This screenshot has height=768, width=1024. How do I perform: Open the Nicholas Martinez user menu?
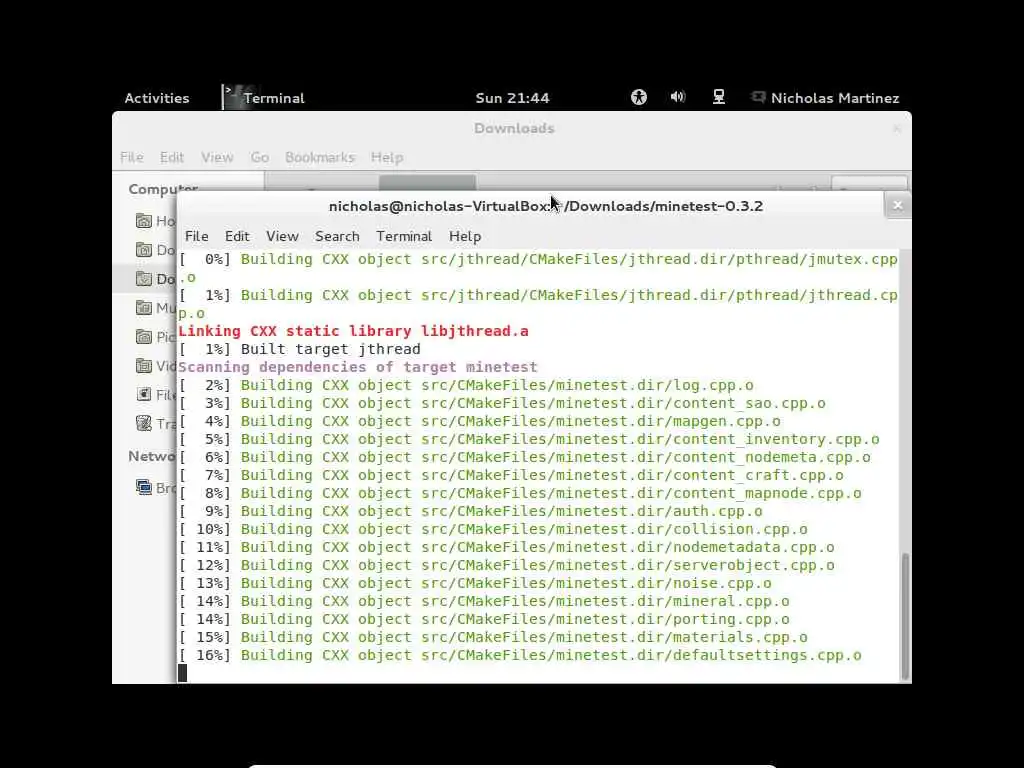tap(835, 98)
